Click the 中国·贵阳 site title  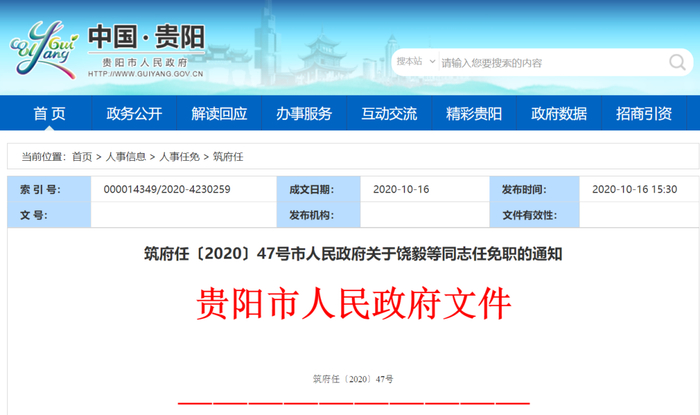pos(146,37)
